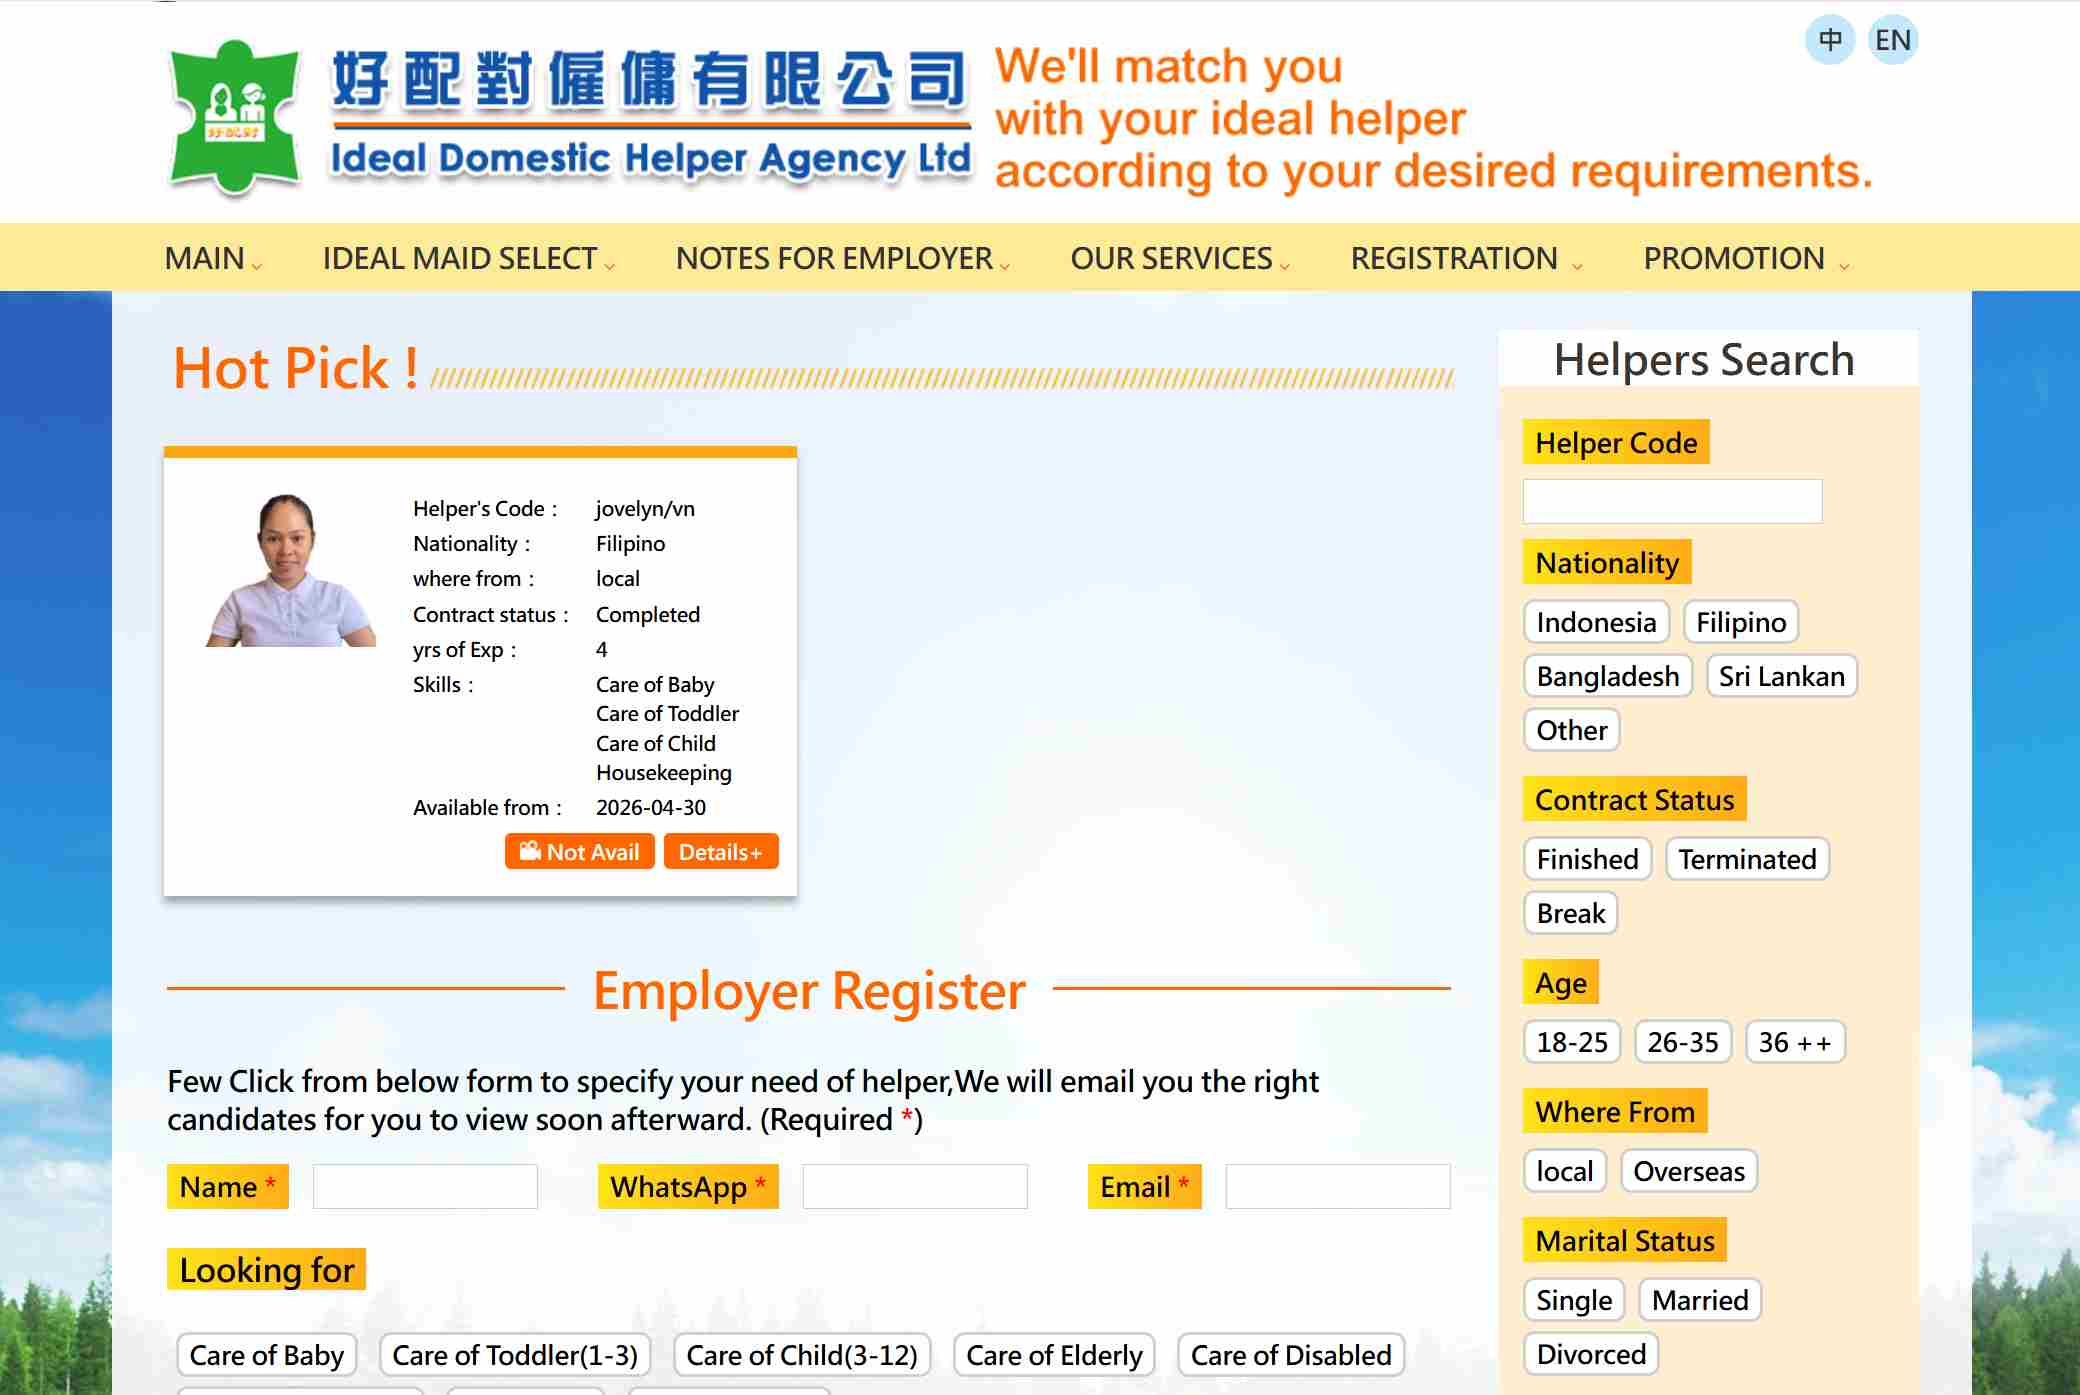Screen dimensions: 2080x1395
Task: Select the Finished contract status filter
Action: pos(1586,859)
